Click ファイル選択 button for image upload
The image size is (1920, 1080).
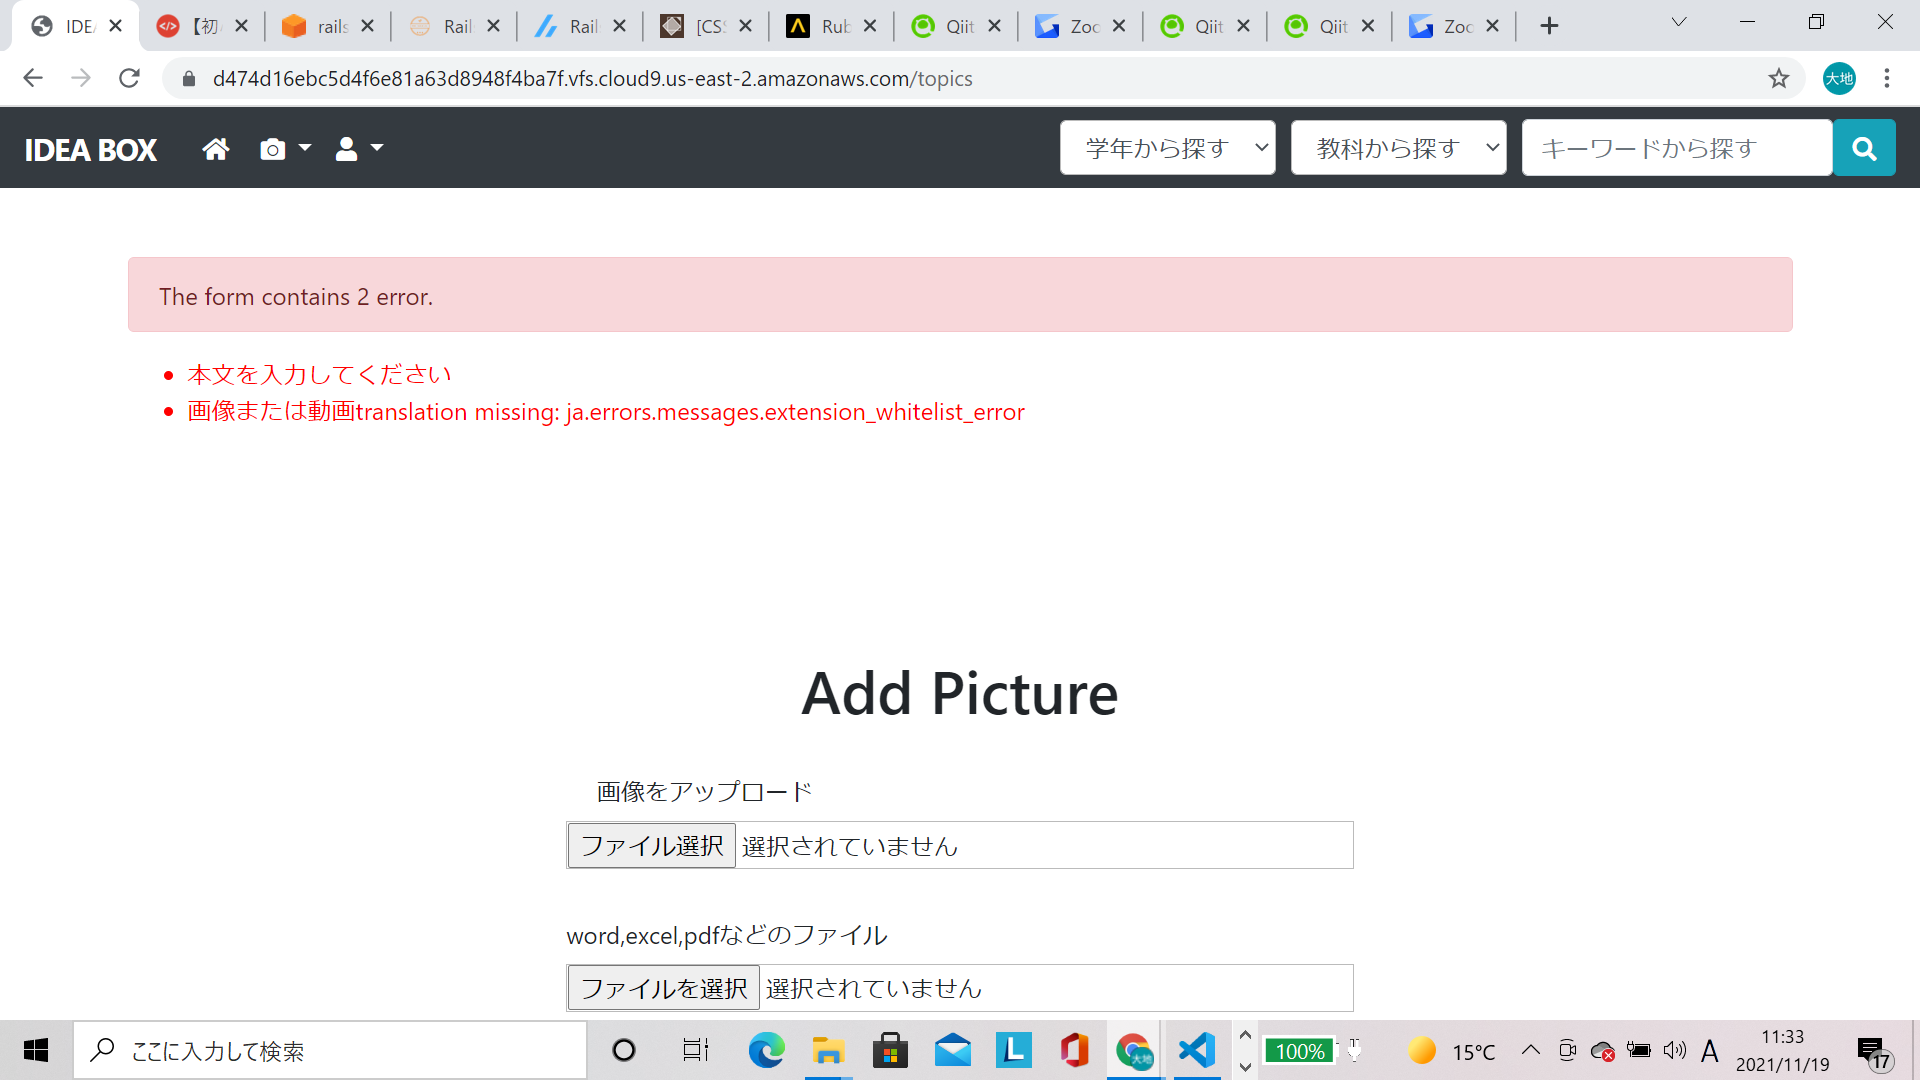click(x=652, y=846)
